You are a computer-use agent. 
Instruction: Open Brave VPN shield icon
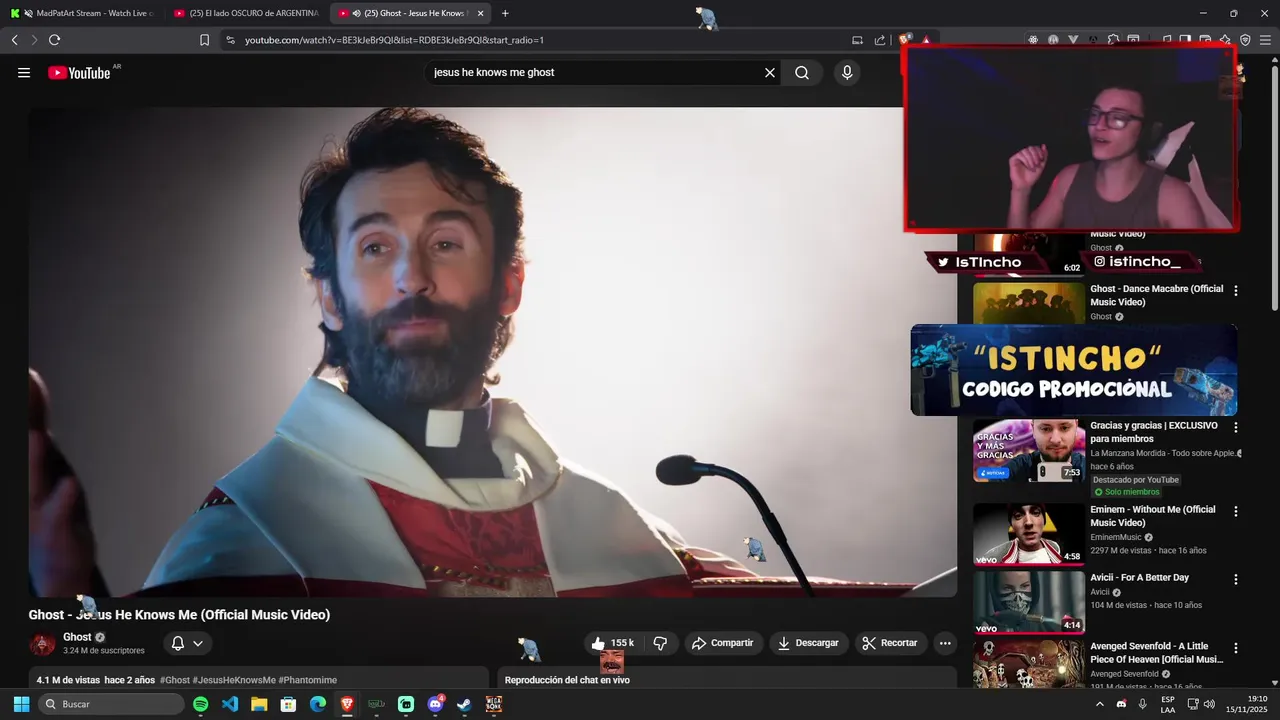pos(1245,40)
